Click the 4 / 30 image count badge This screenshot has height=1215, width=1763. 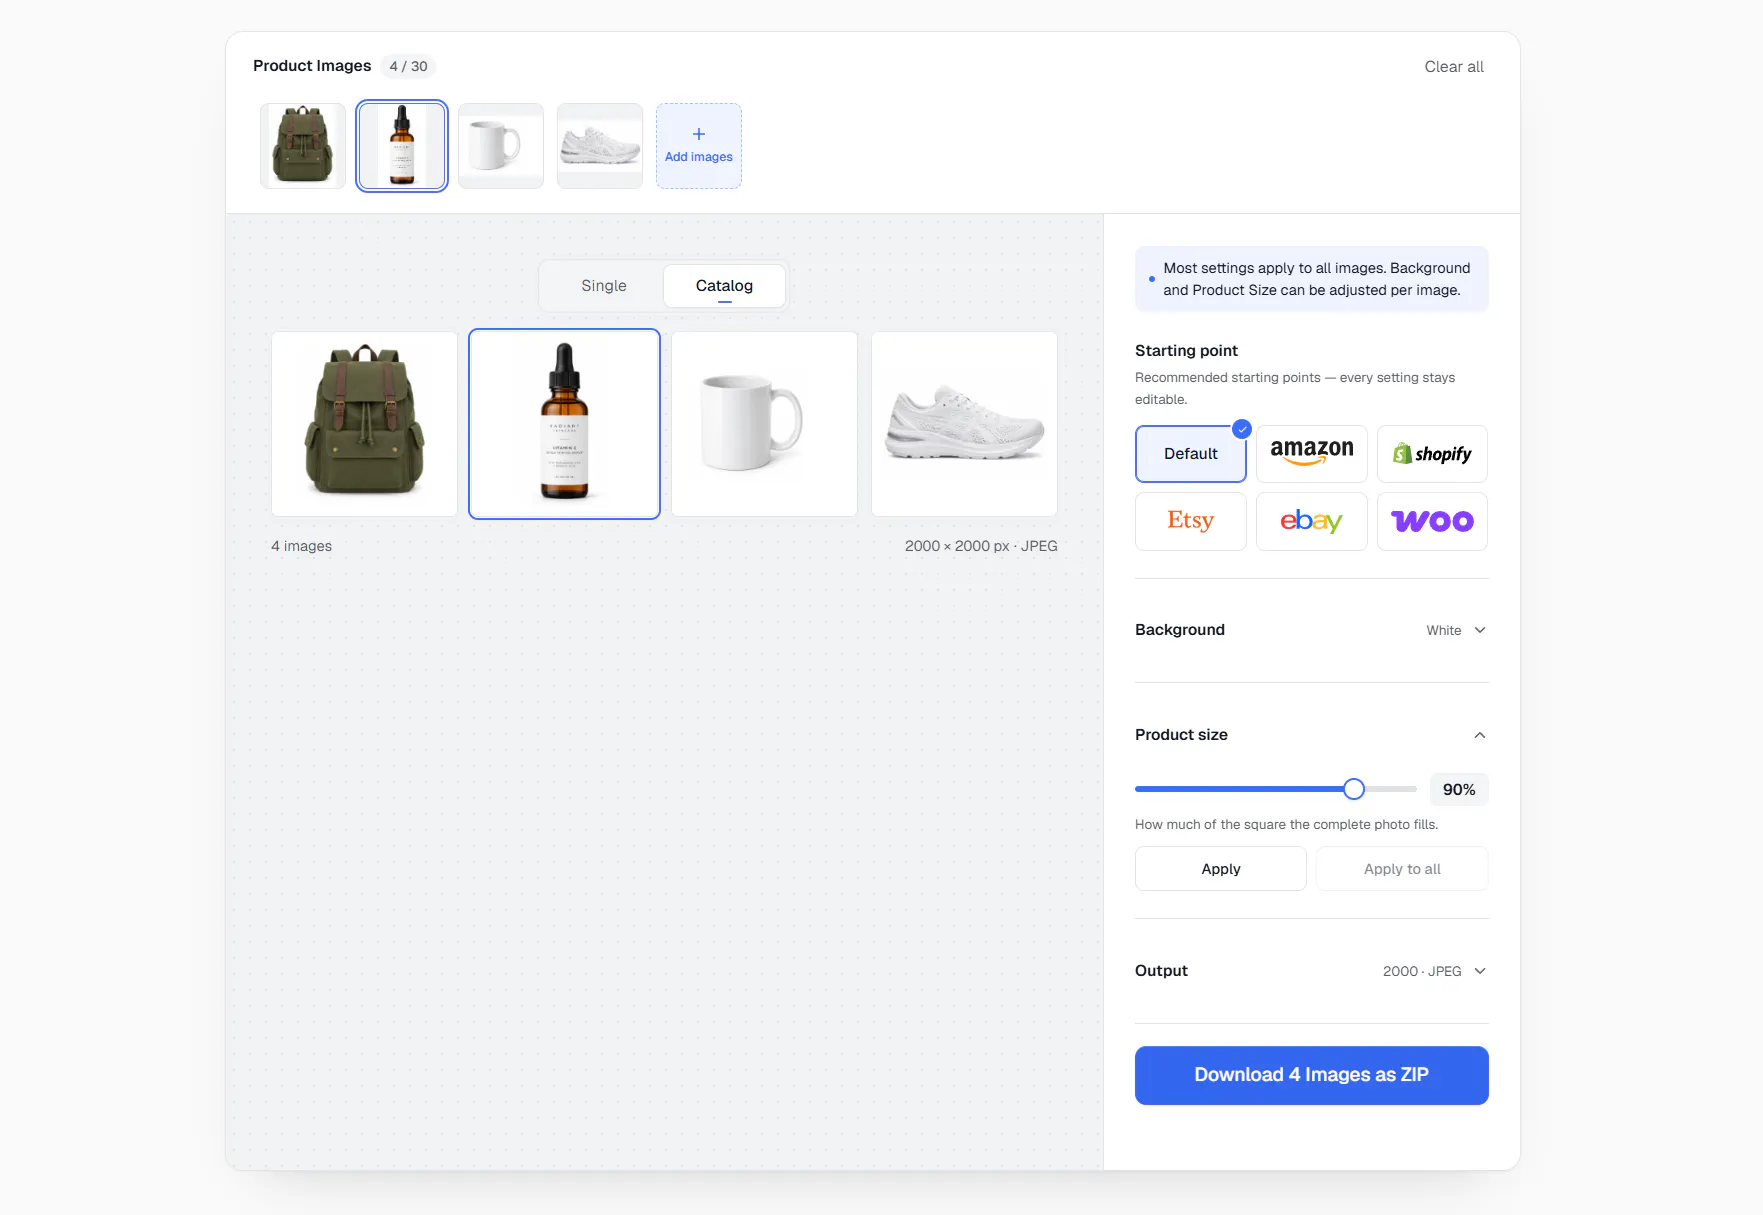(408, 66)
